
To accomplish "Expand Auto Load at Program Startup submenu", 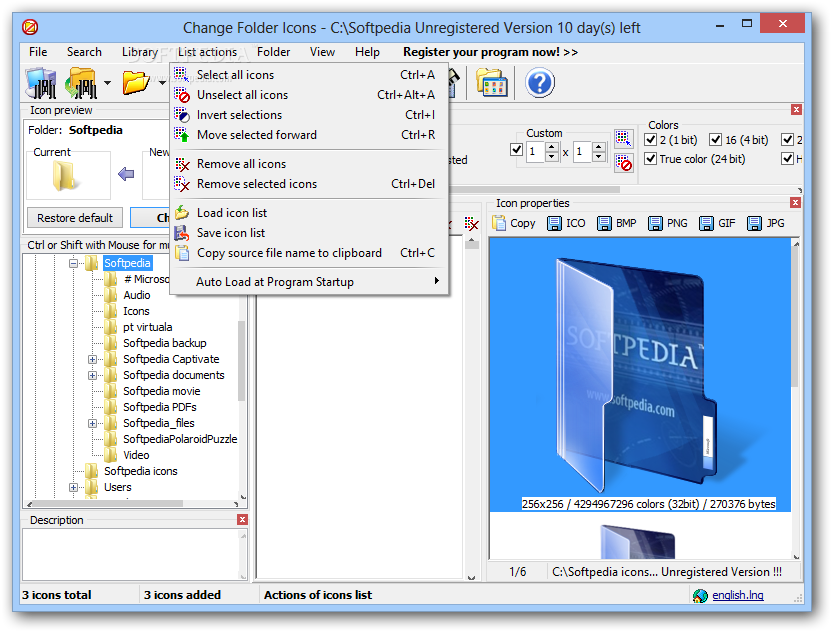I will pyautogui.click(x=309, y=282).
